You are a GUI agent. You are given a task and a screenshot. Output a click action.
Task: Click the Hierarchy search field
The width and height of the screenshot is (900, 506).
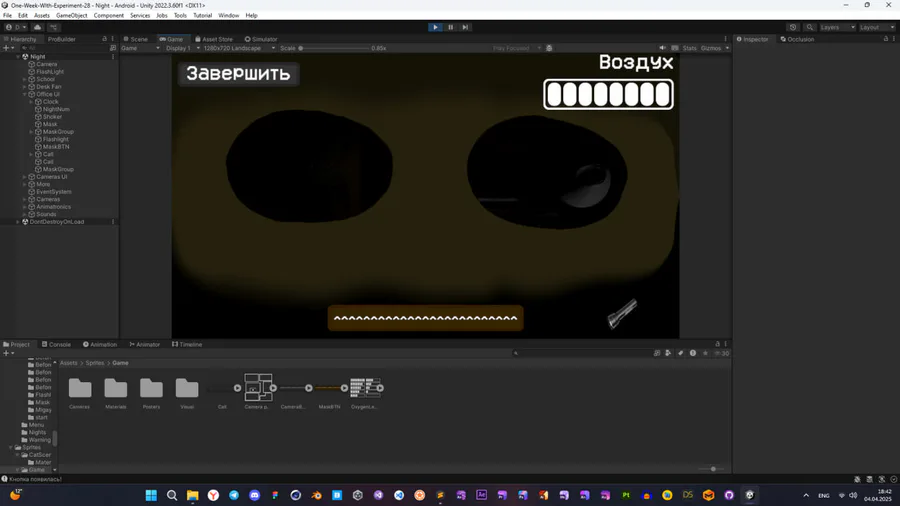click(x=64, y=48)
